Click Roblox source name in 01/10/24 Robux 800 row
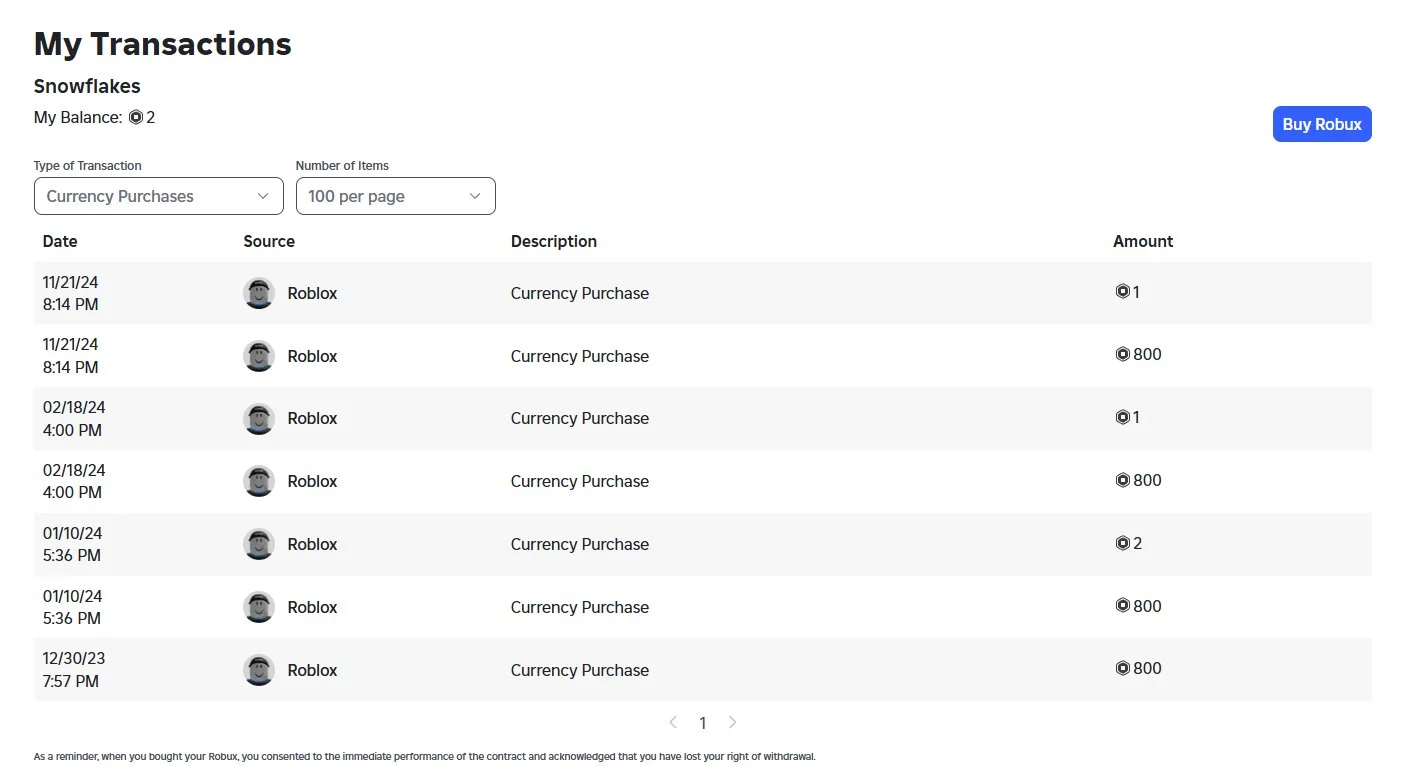 point(312,607)
